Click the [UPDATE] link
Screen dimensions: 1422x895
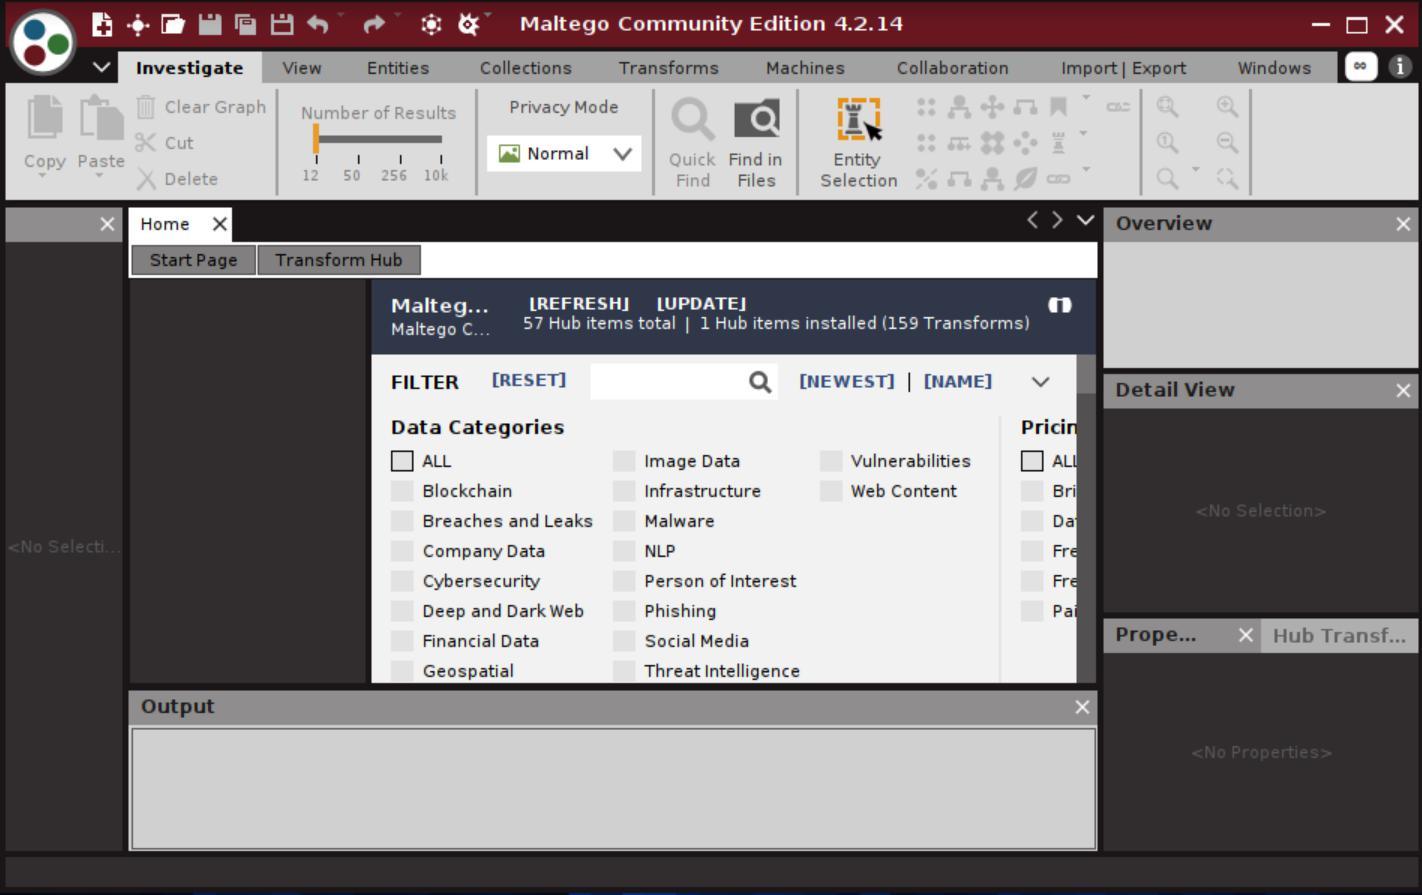[x=701, y=303]
